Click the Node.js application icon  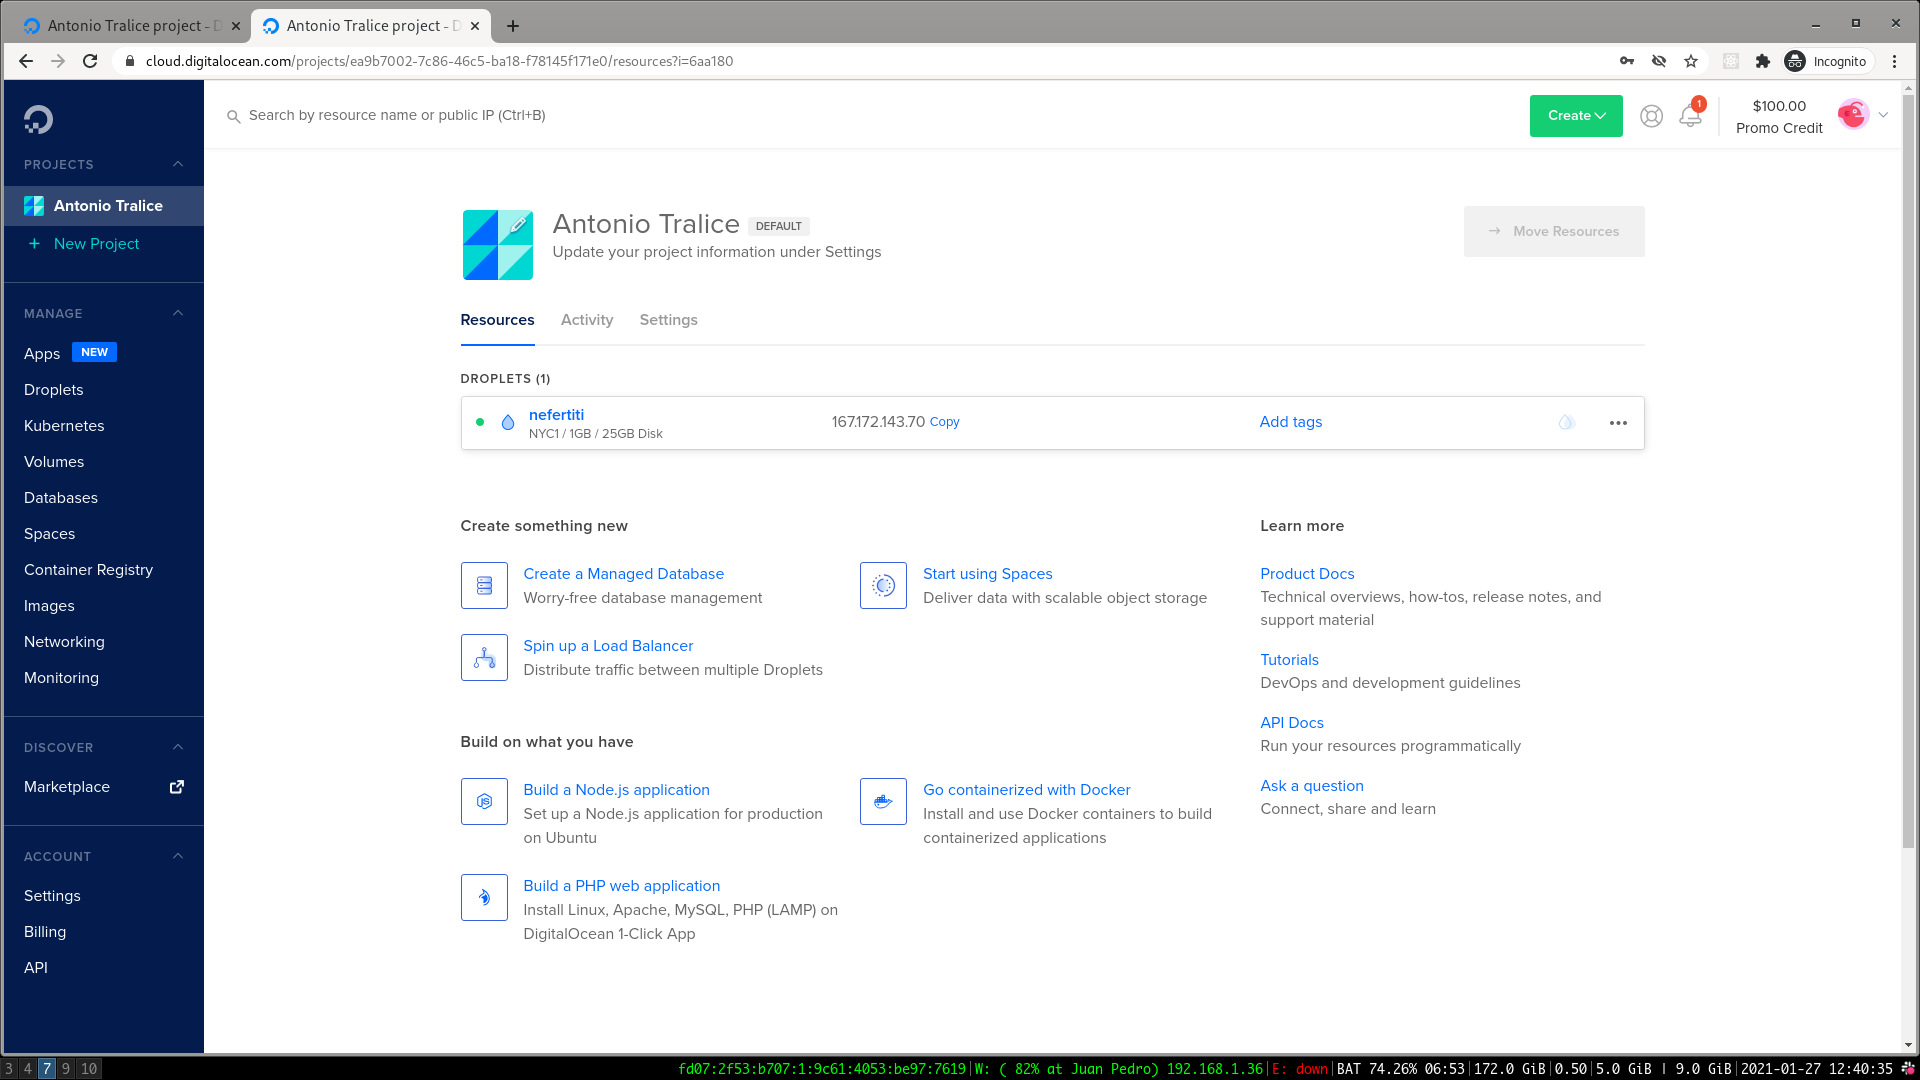[484, 801]
